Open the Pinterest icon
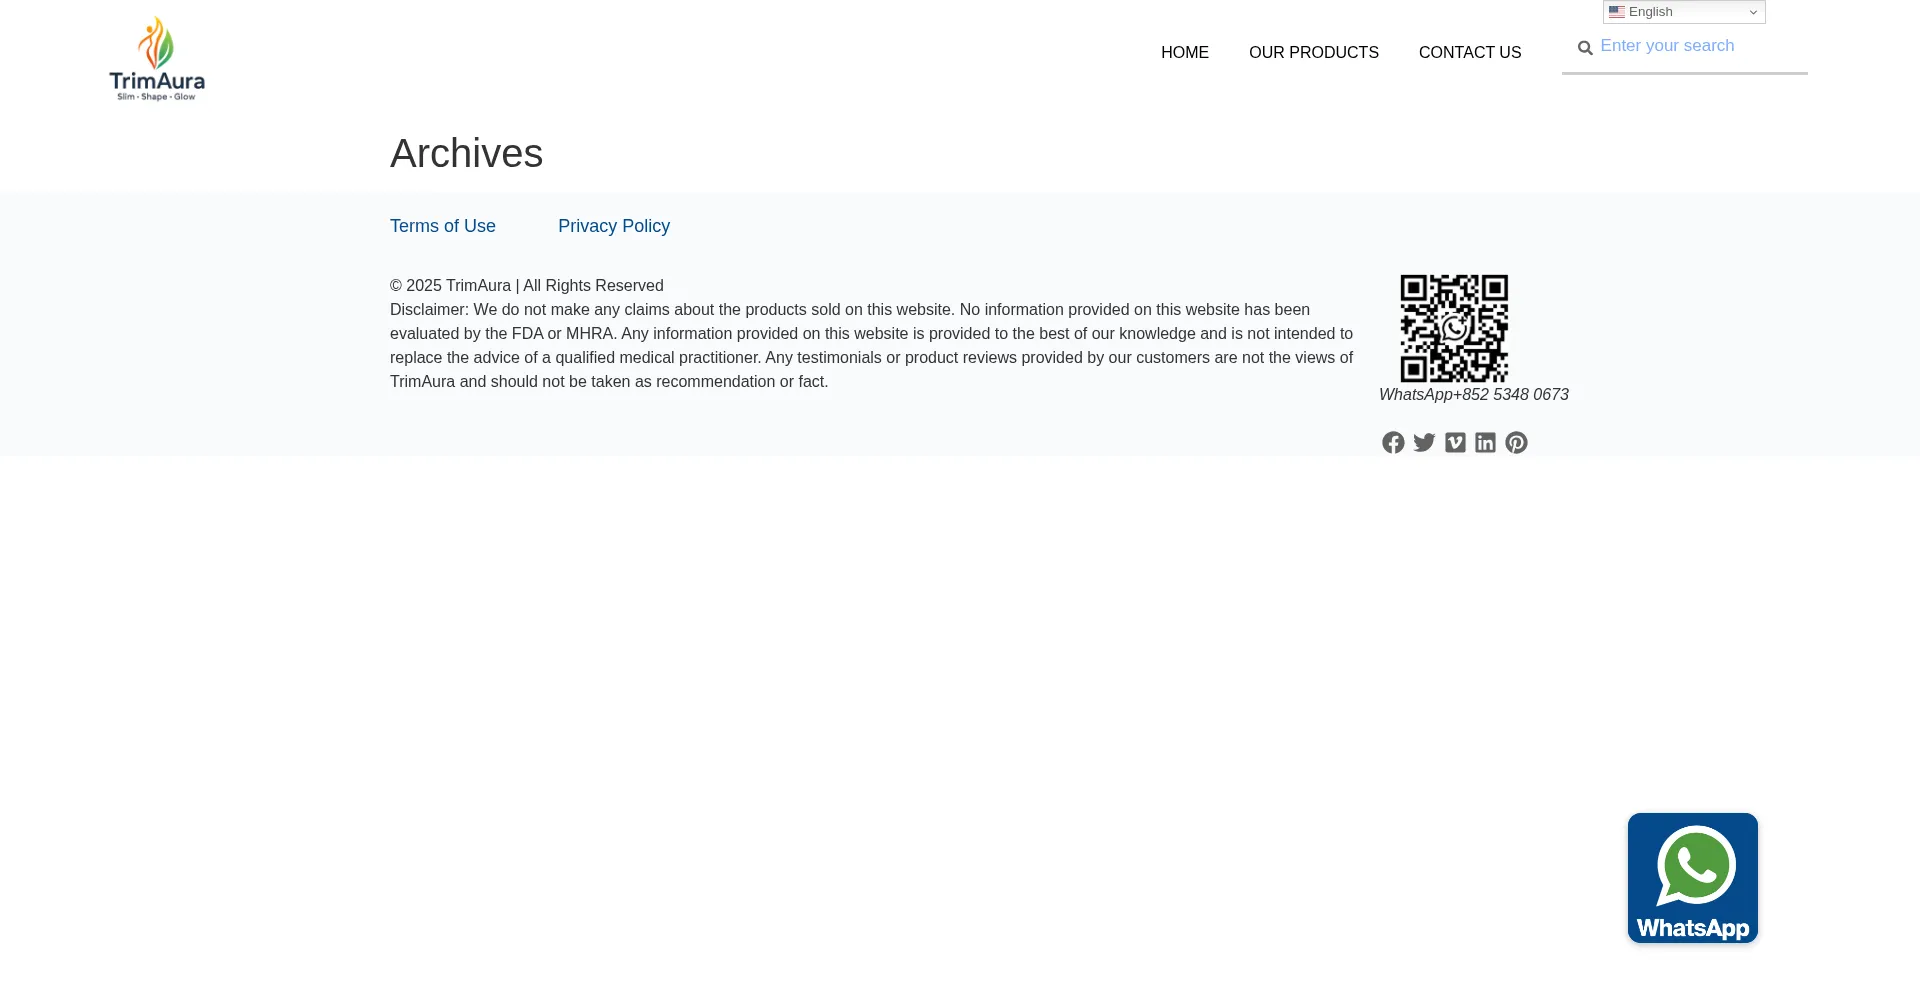 (x=1516, y=442)
